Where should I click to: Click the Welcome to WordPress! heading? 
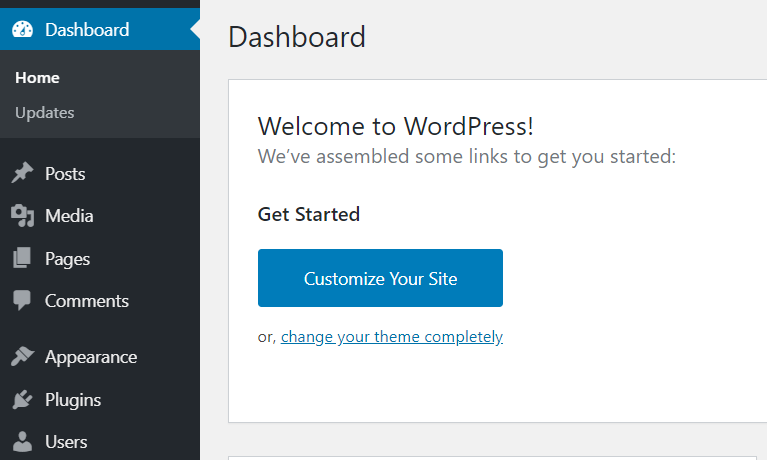pos(396,126)
